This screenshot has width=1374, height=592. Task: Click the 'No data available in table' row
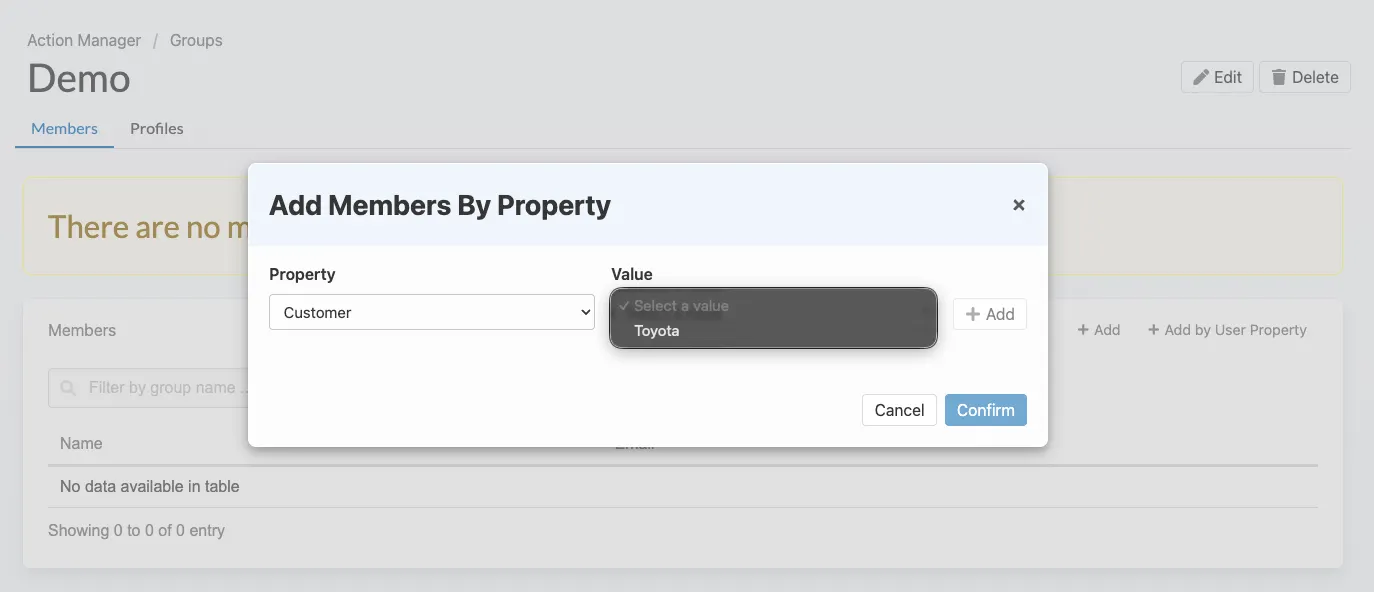[150, 487]
